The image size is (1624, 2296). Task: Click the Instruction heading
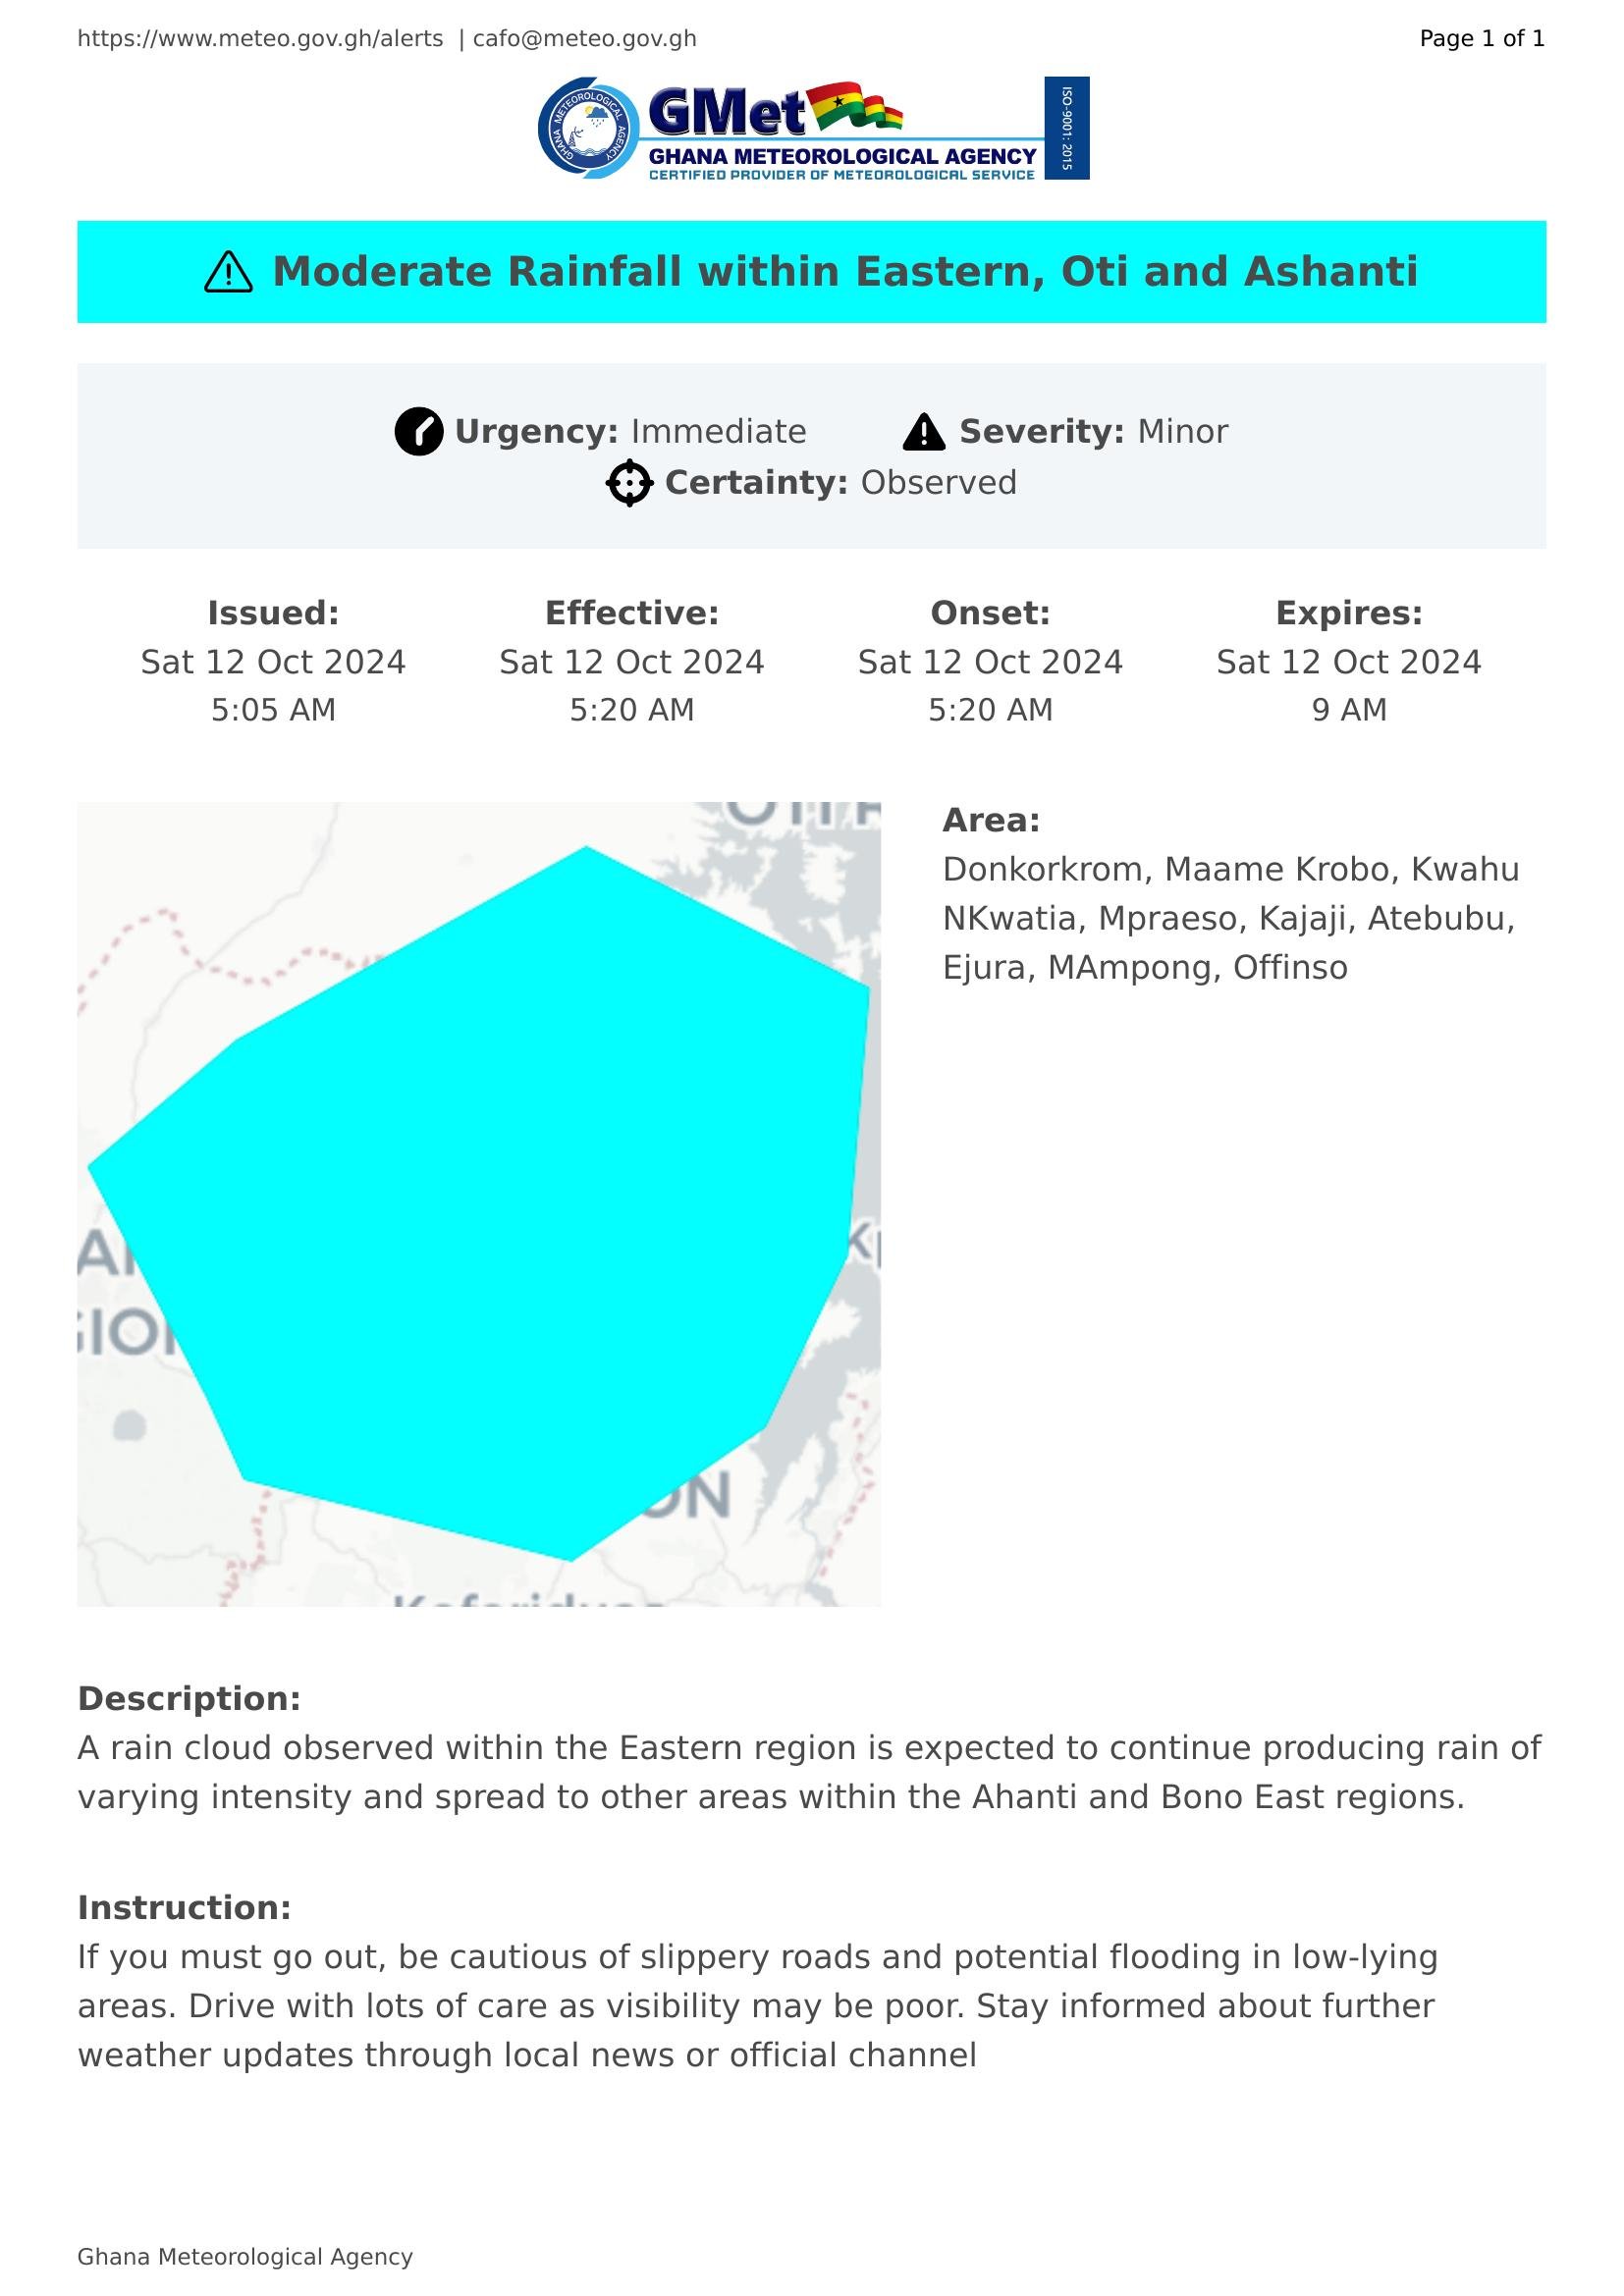coord(184,1908)
